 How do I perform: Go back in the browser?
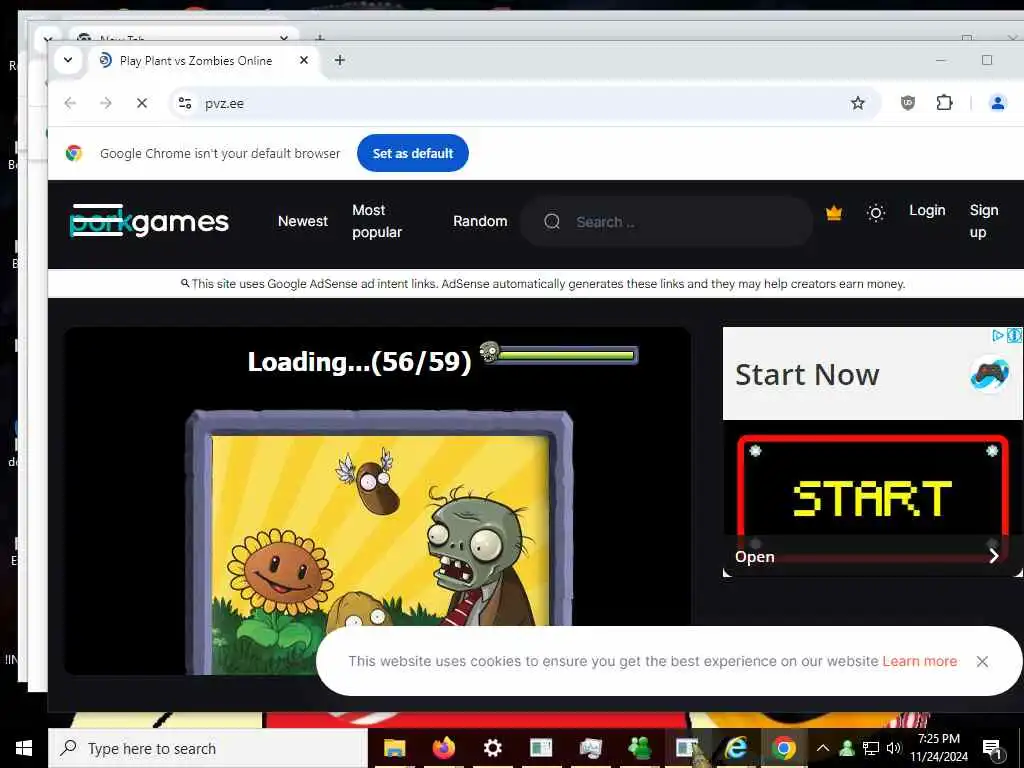[71, 103]
